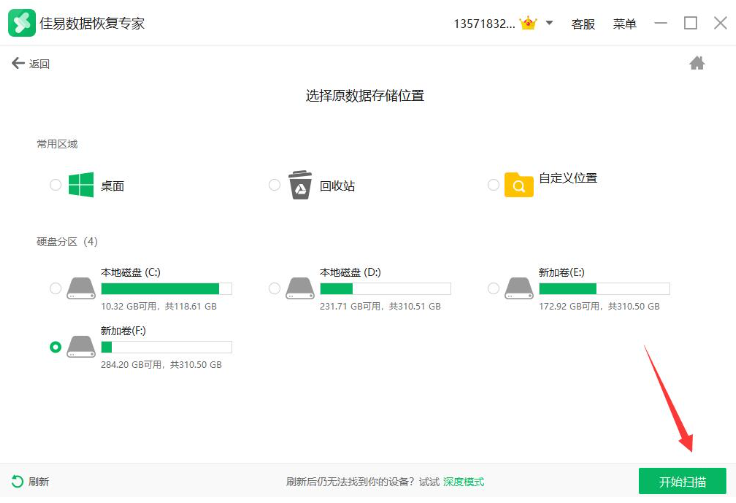Click the Windows desktop icon
The image size is (736, 503).
tap(81, 185)
